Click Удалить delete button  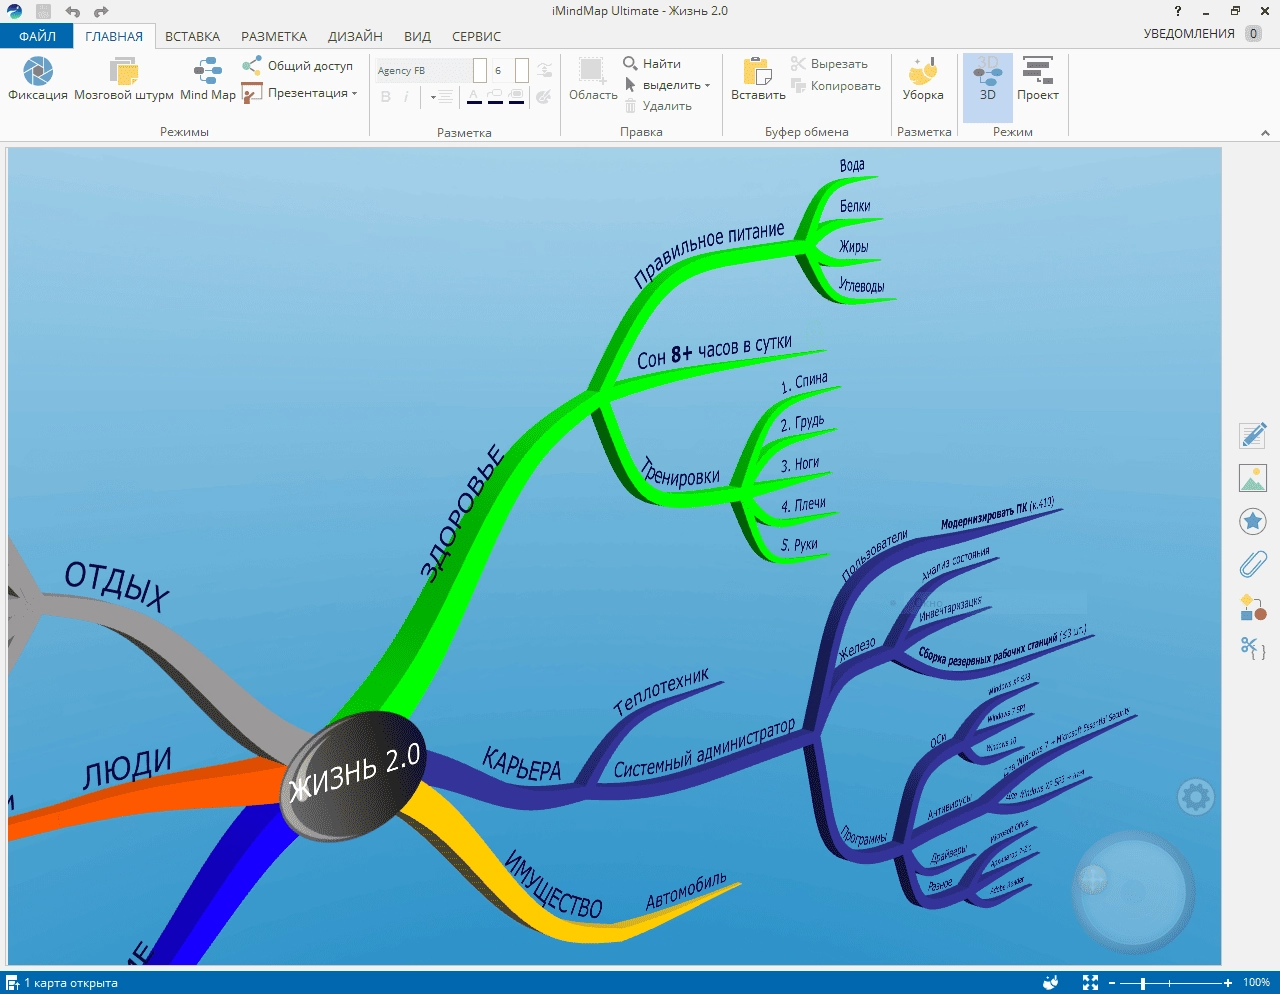point(658,106)
